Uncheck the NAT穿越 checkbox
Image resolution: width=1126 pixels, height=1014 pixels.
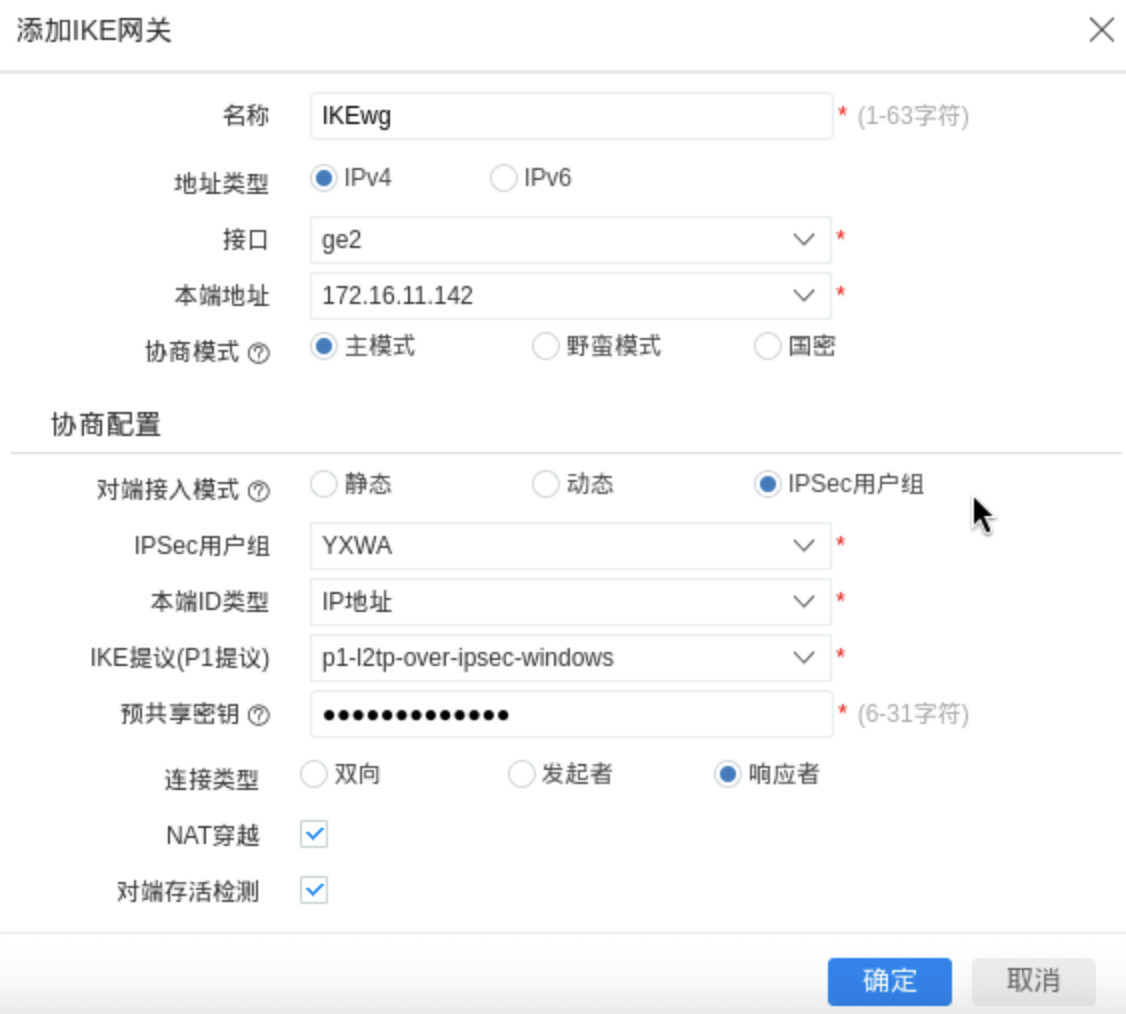tap(314, 834)
